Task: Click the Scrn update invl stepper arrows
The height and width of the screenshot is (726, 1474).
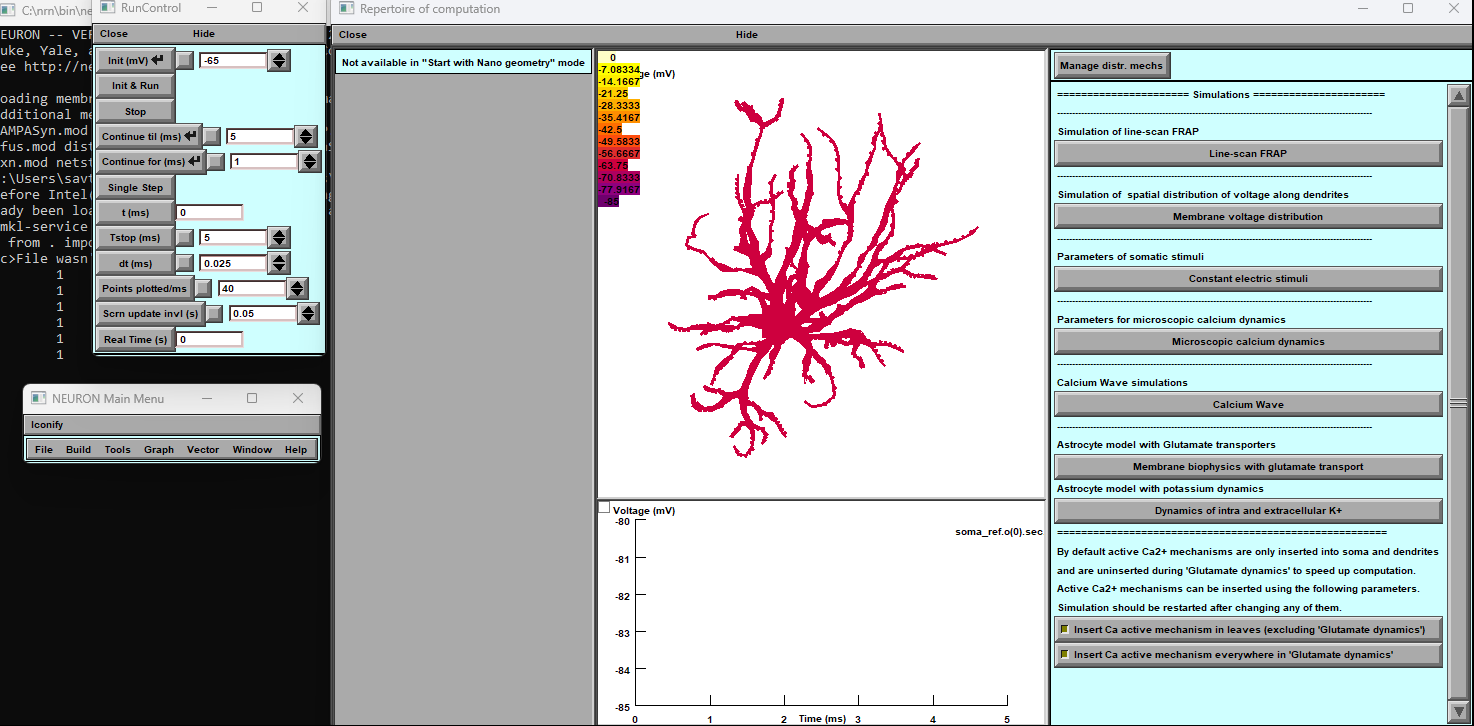Action: tap(308, 314)
